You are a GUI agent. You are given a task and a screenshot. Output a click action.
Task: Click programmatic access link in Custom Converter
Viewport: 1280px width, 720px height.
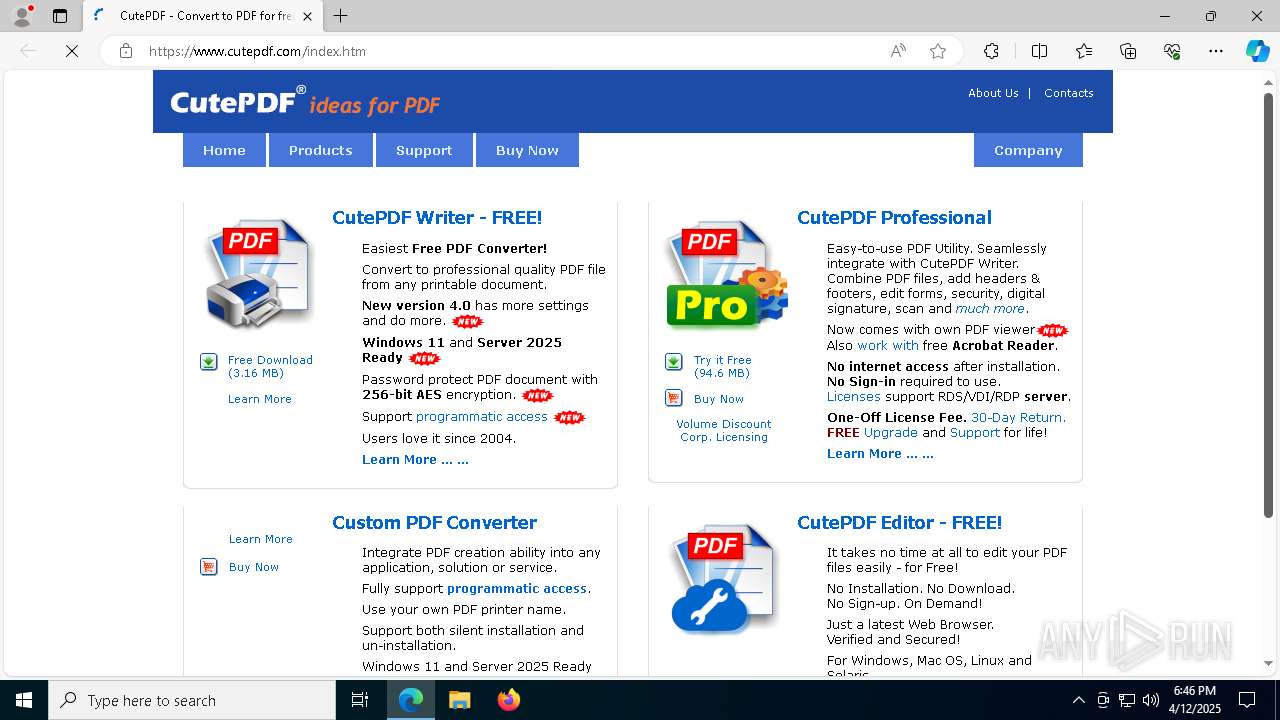pos(517,589)
